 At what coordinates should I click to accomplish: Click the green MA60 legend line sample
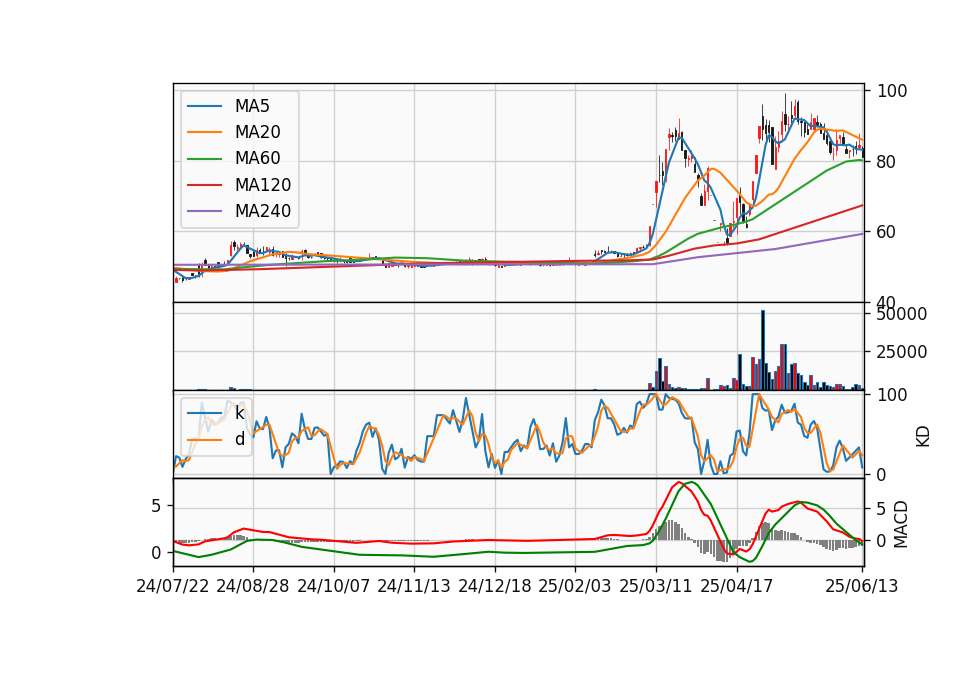pyautogui.click(x=204, y=159)
